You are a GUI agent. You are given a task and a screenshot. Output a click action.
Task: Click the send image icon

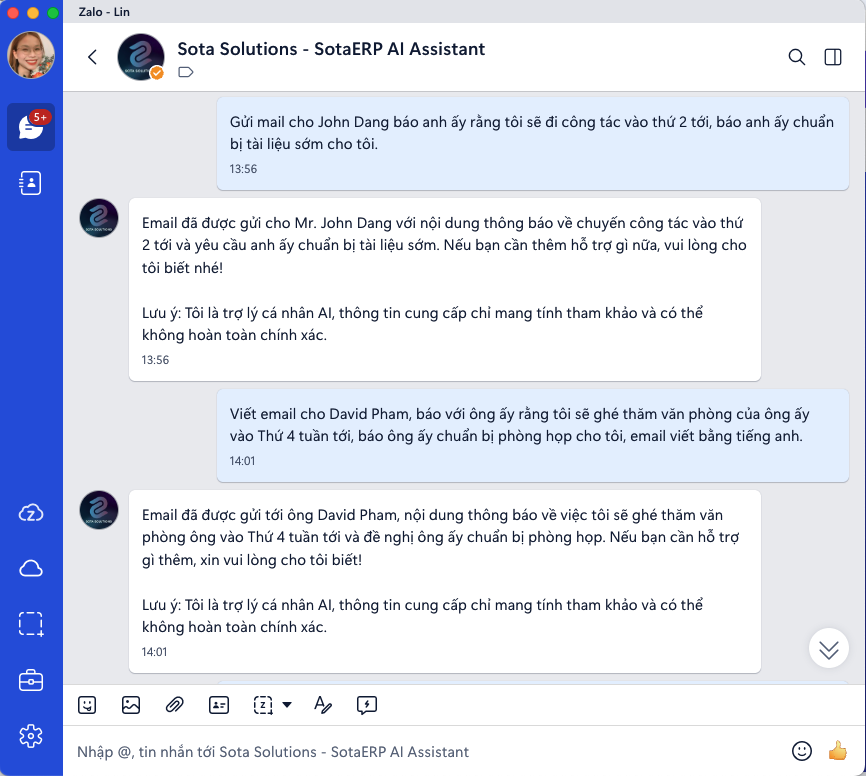[131, 705]
